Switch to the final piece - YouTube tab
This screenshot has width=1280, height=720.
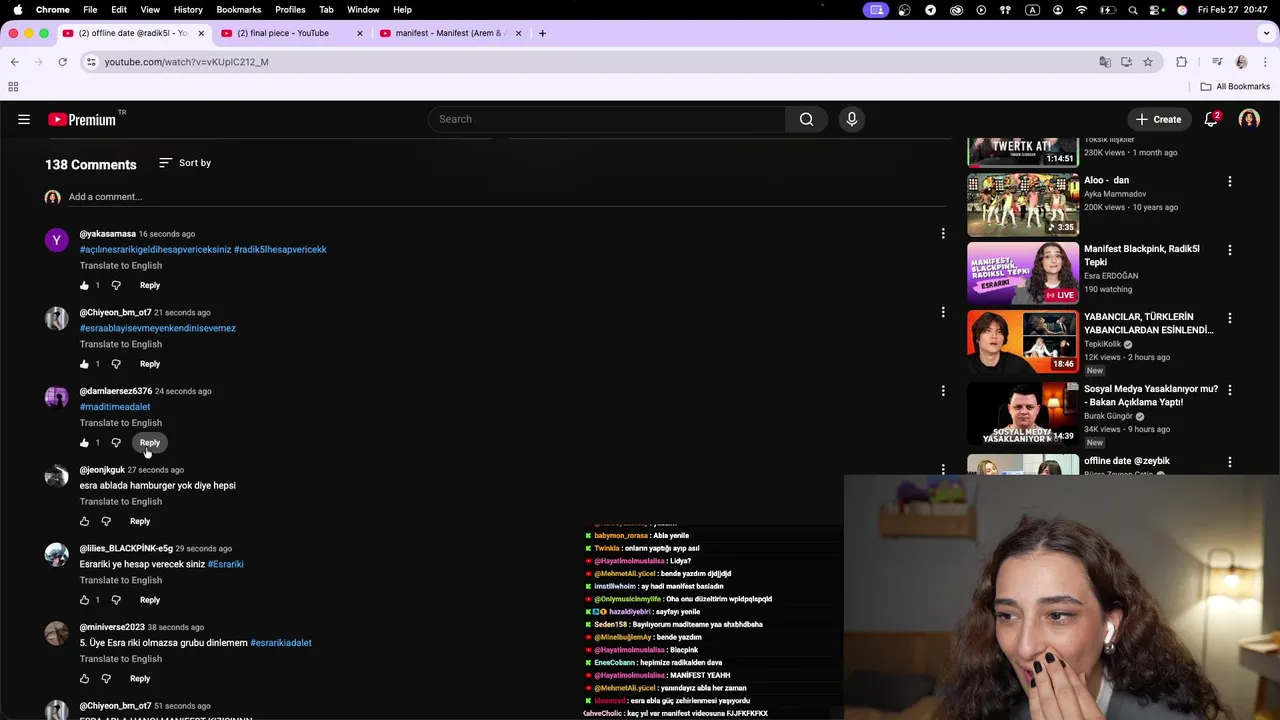[x=291, y=33]
